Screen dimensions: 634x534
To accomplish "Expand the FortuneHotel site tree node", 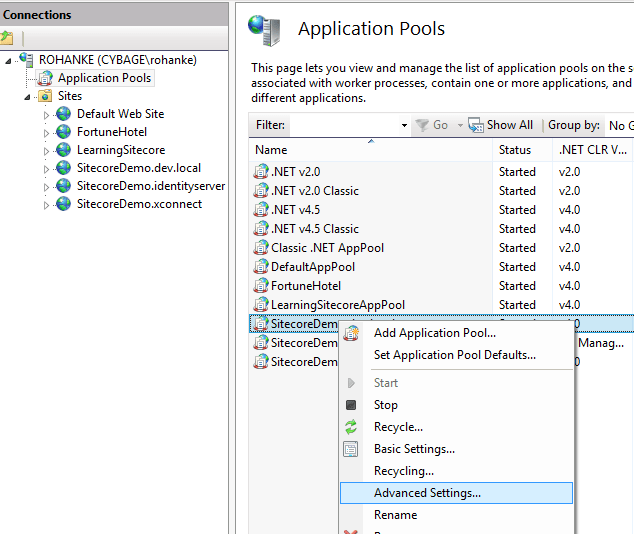I will pyautogui.click(x=46, y=132).
